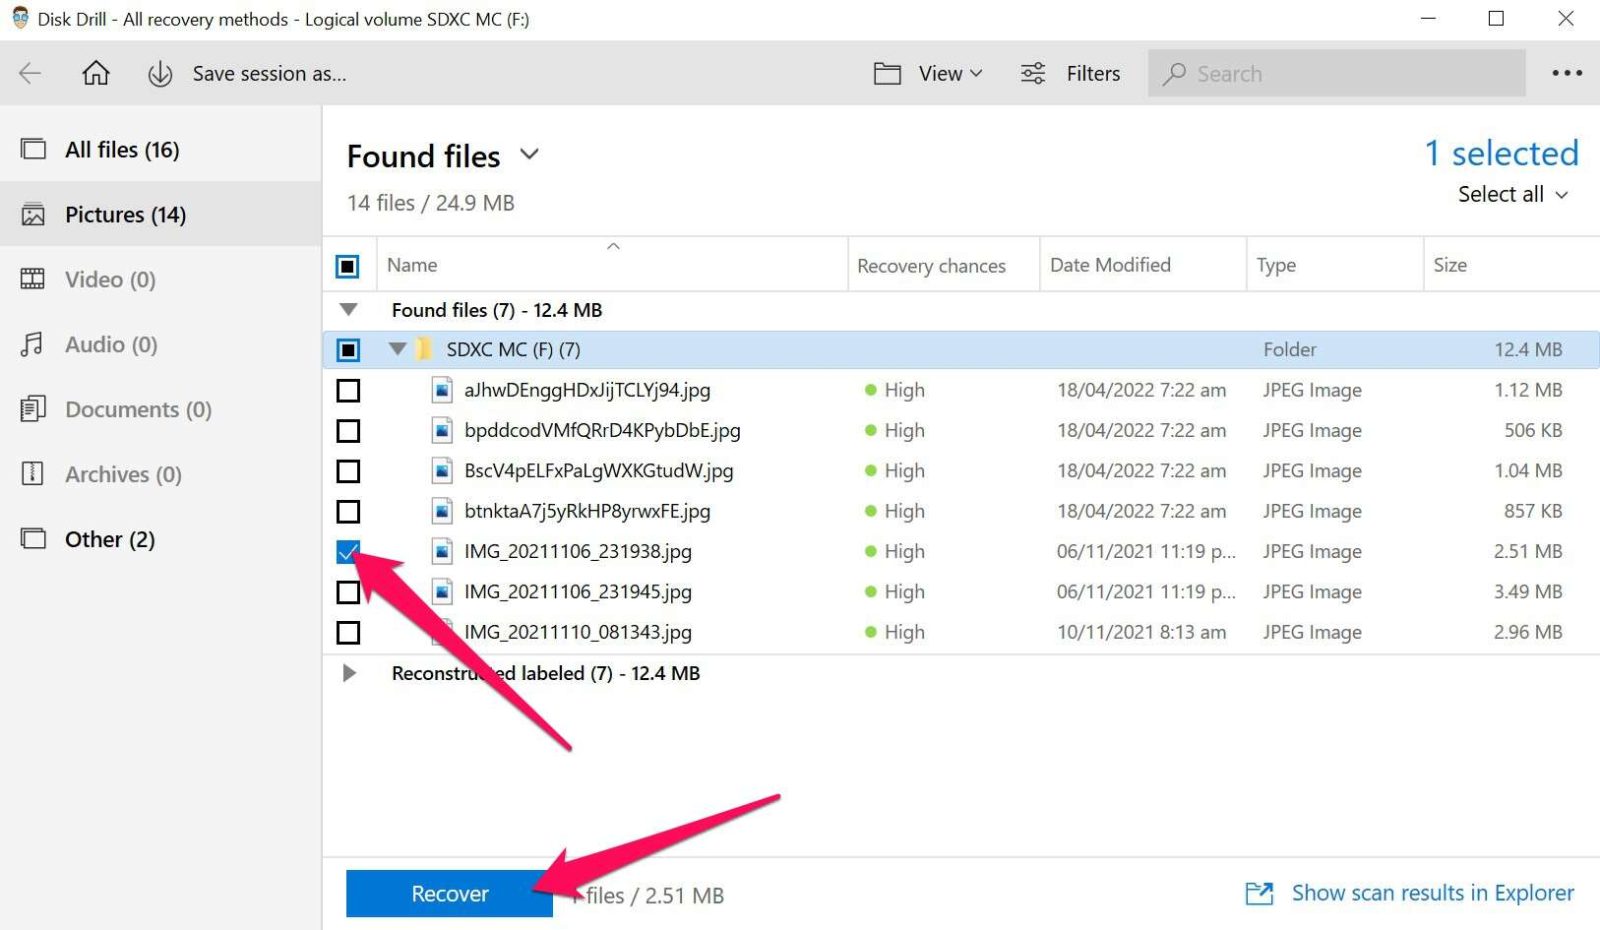The width and height of the screenshot is (1600, 930).
Task: Open the Found files dropdown
Action: 531,155
